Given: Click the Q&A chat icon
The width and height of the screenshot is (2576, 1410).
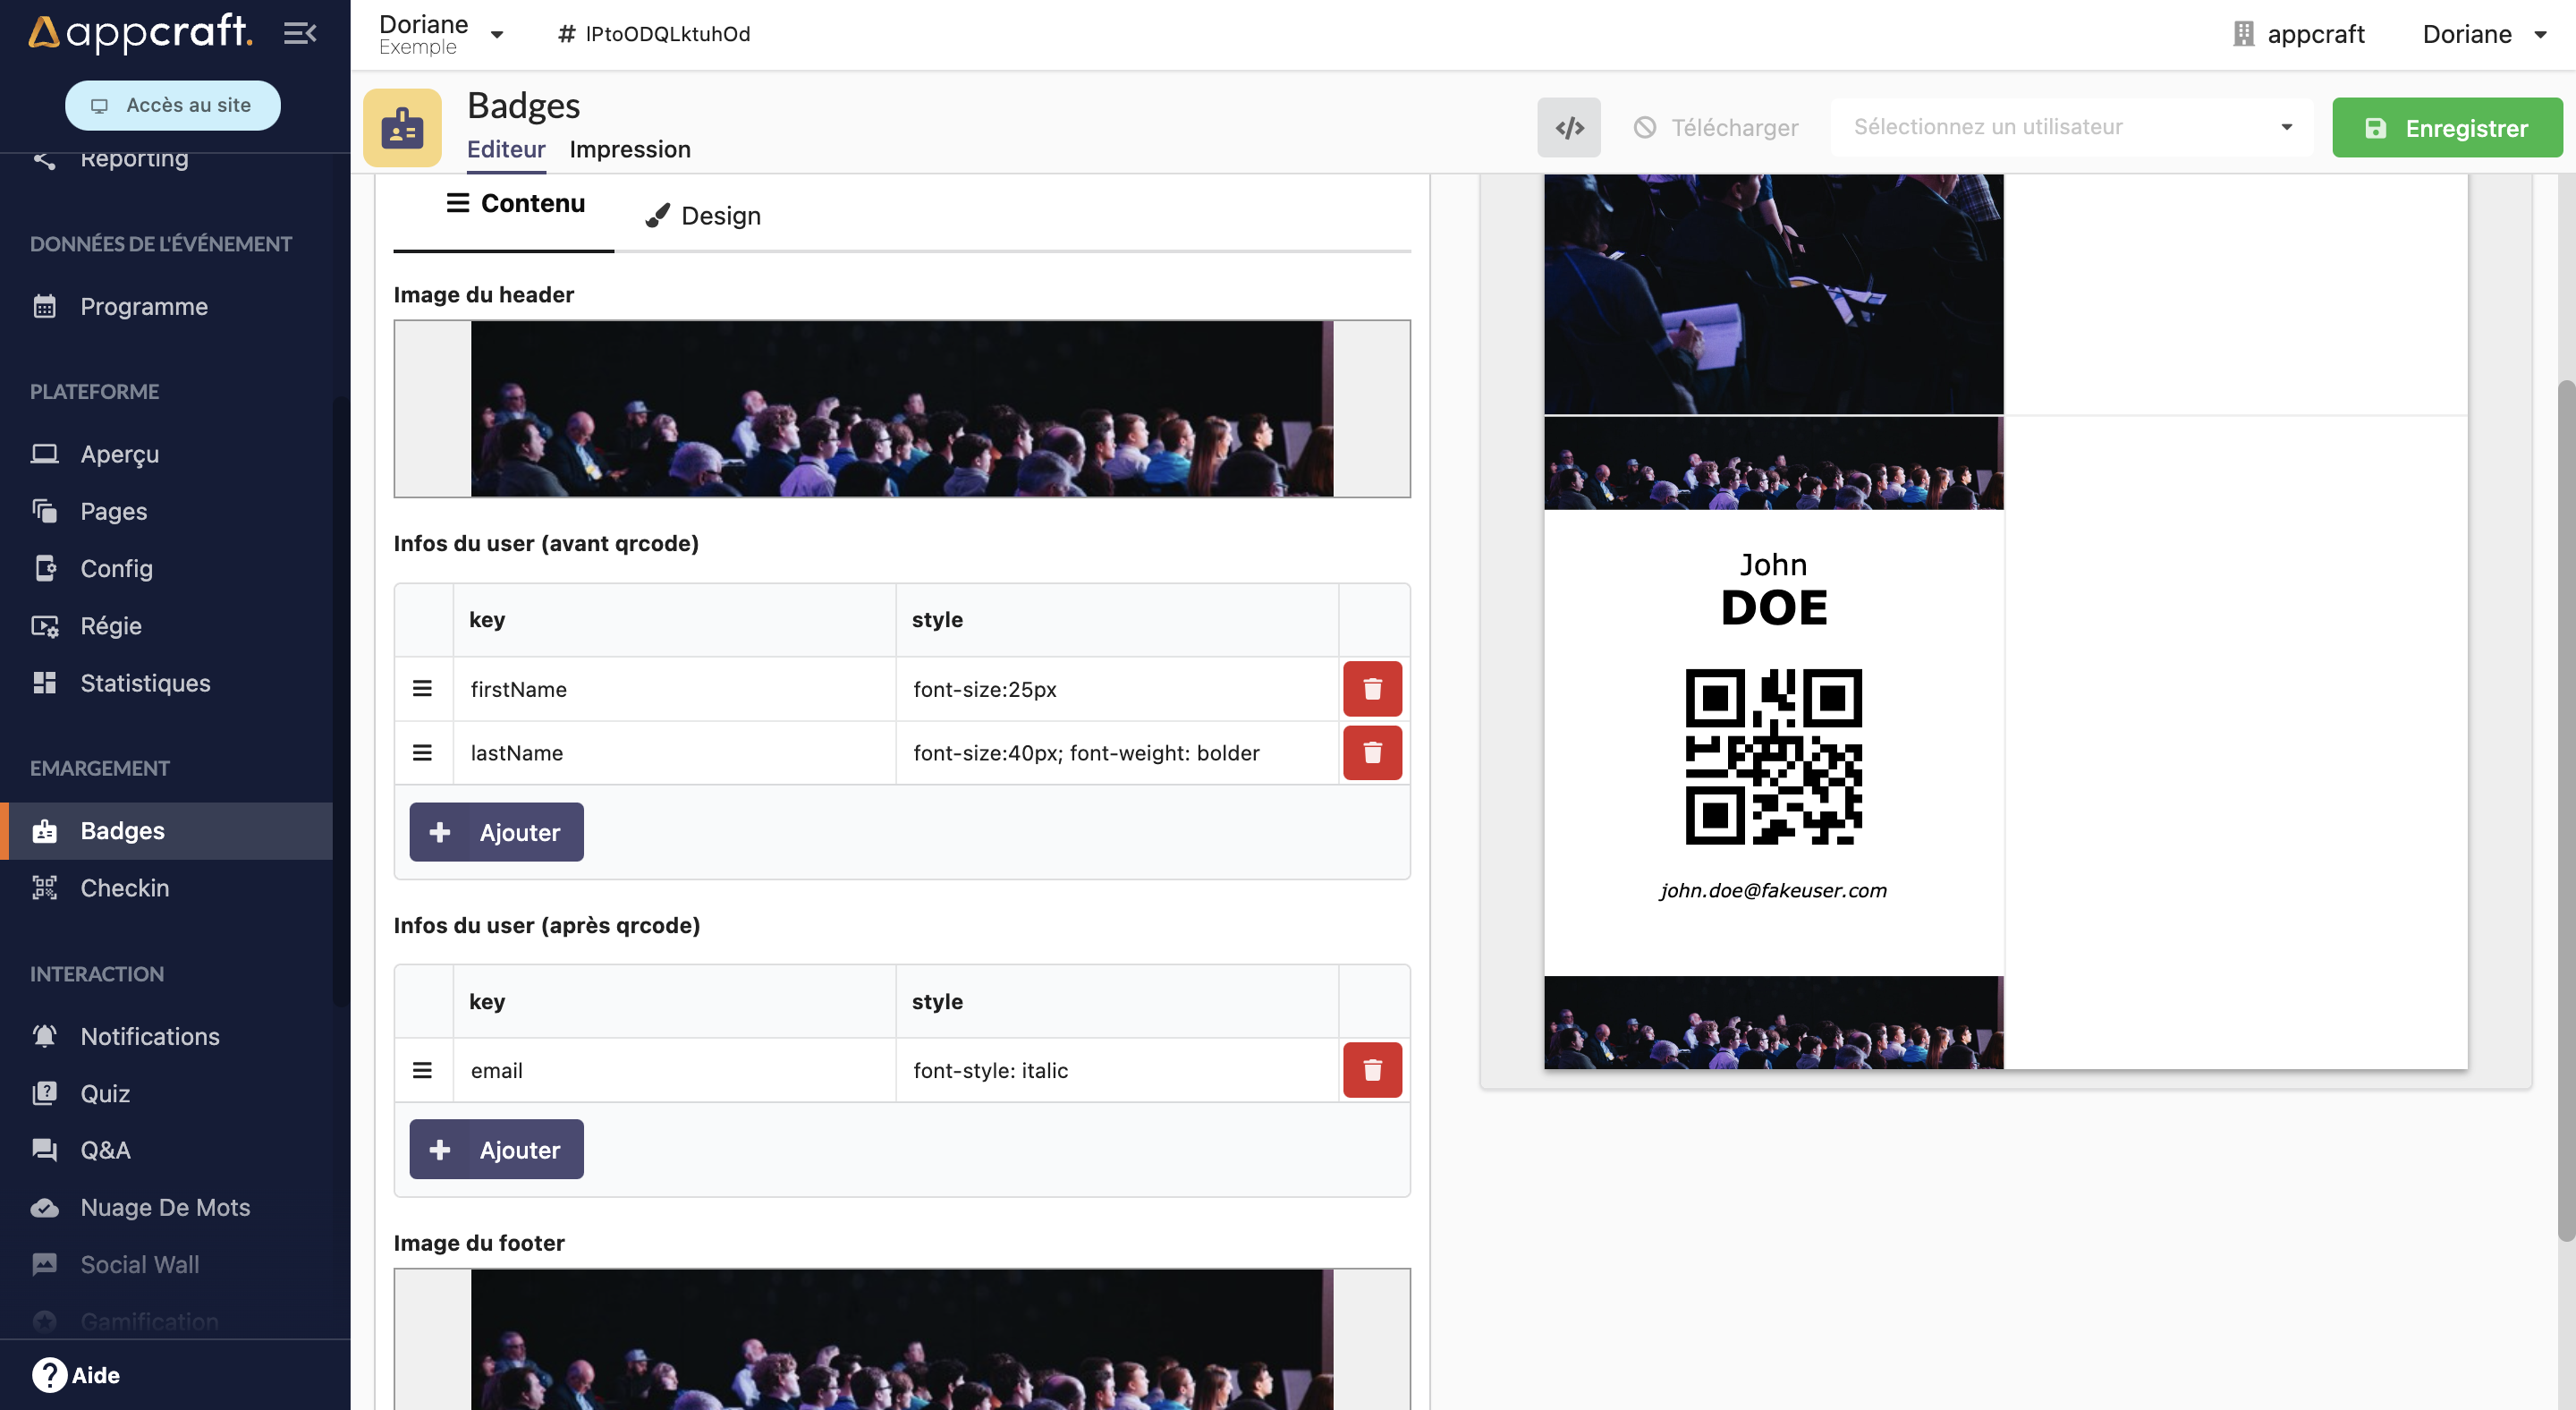Looking at the screenshot, I should [x=45, y=1150].
